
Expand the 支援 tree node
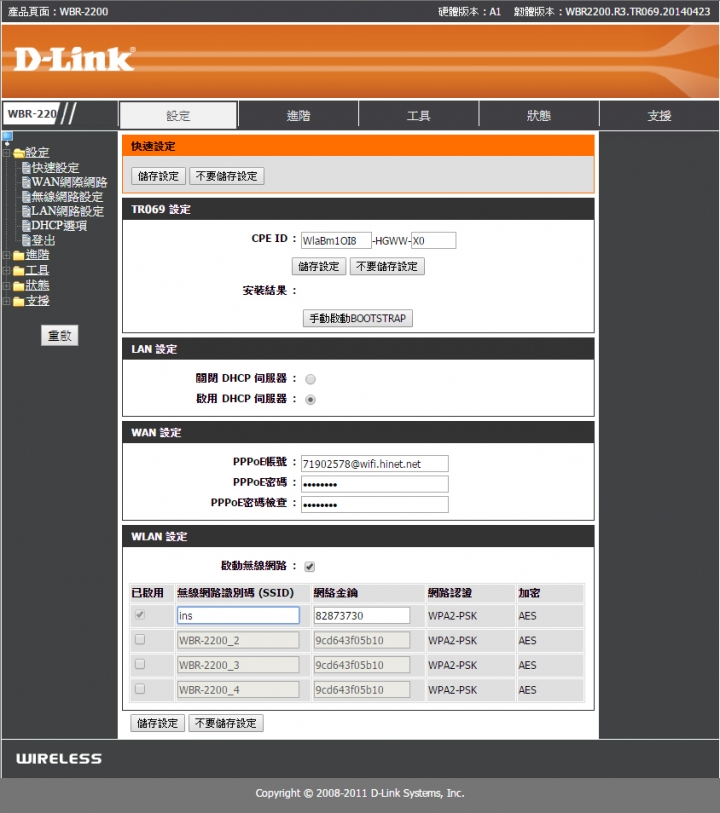point(7,301)
